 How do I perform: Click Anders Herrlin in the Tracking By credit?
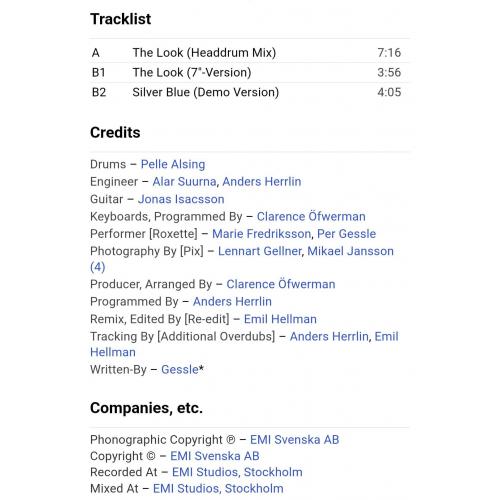point(329,336)
